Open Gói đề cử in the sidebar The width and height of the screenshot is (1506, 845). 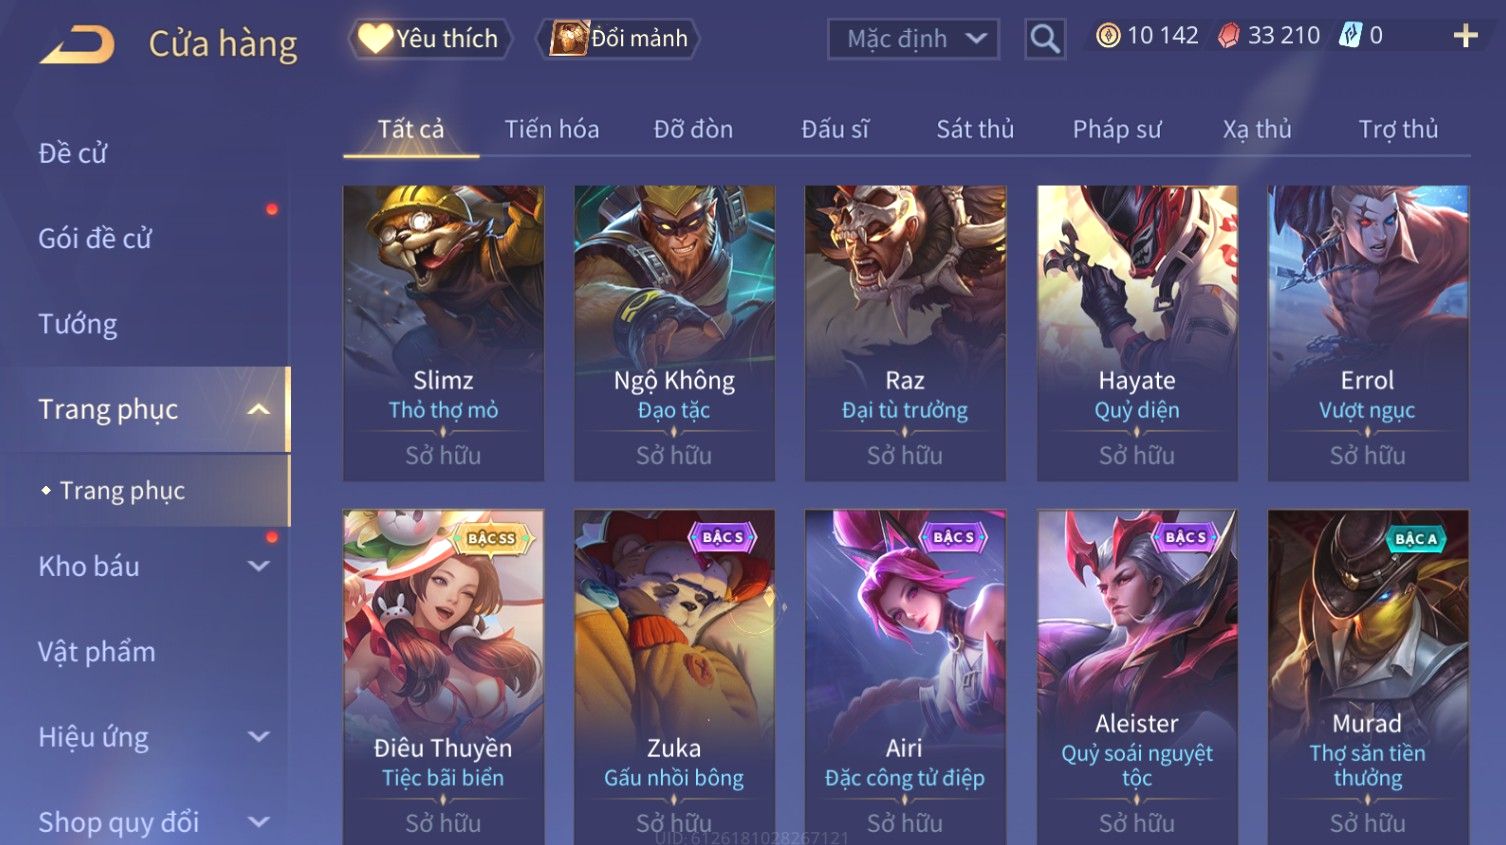coord(95,239)
